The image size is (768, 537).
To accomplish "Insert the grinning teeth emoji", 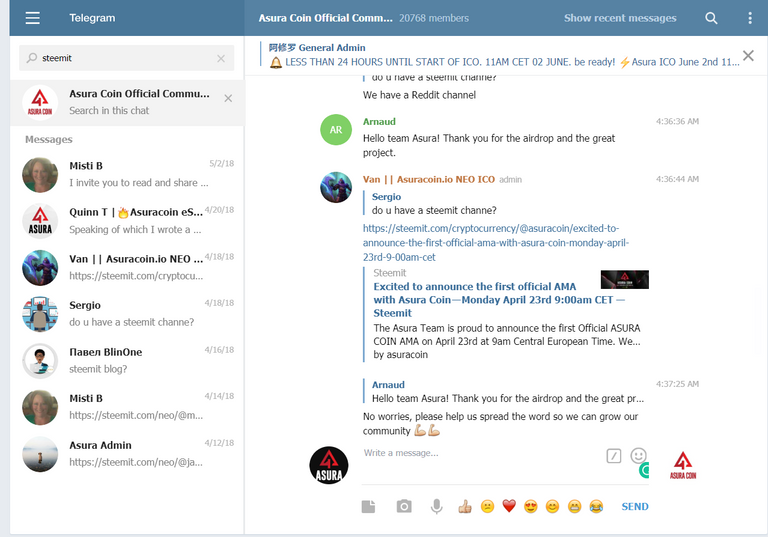I will [x=575, y=507].
